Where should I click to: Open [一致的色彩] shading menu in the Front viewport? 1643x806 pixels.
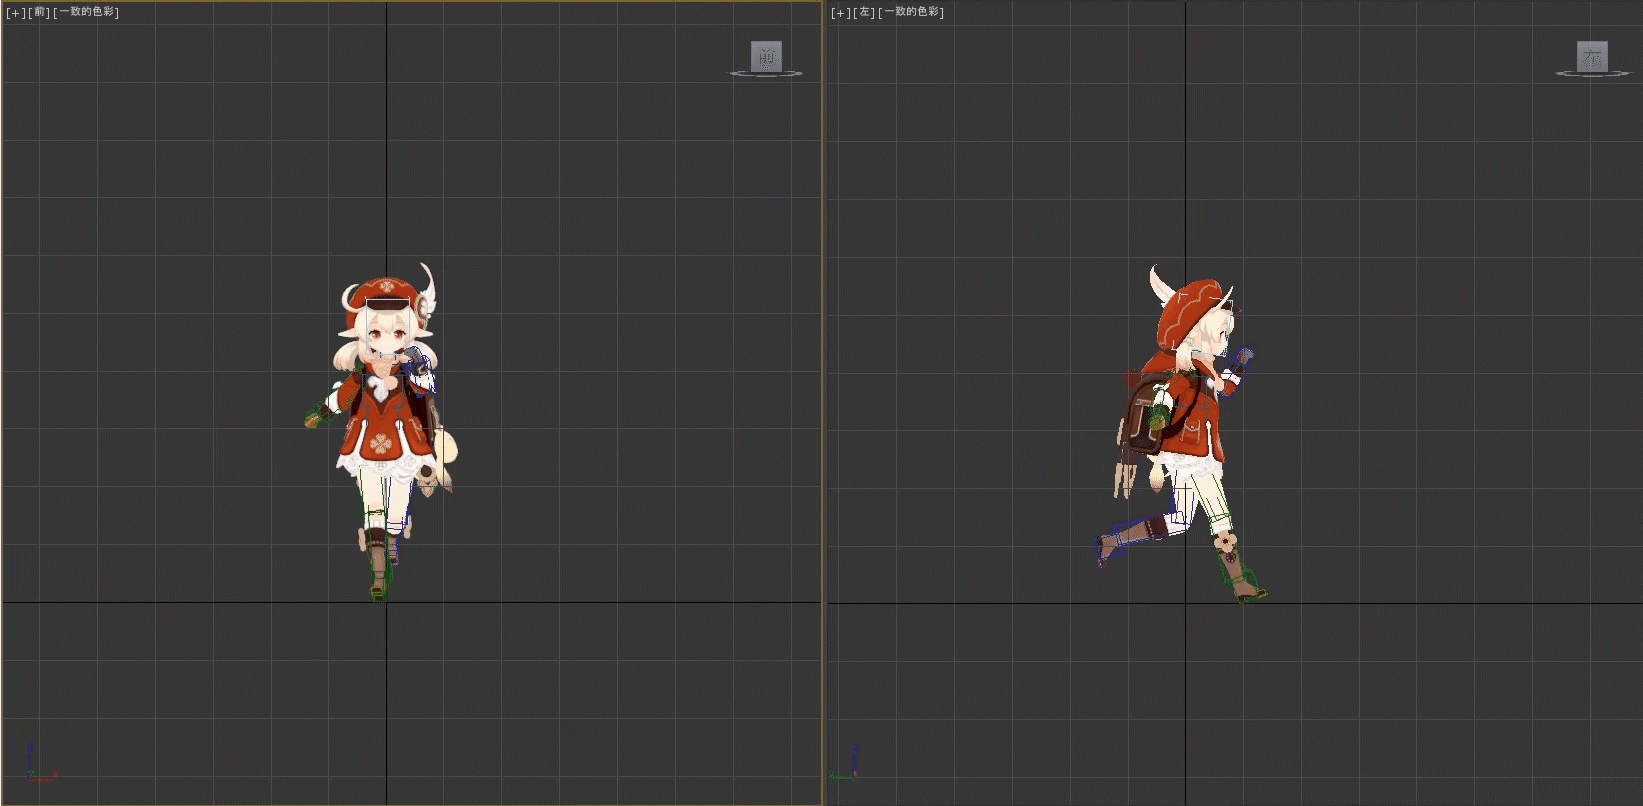pyautogui.click(x=86, y=12)
